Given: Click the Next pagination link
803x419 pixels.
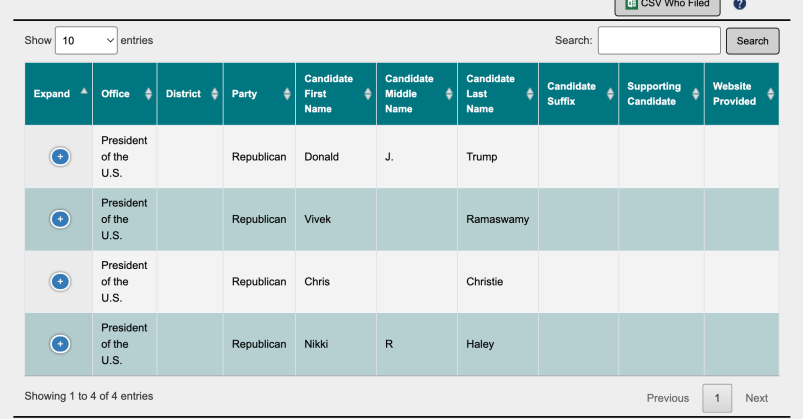Looking at the screenshot, I should 757,398.
